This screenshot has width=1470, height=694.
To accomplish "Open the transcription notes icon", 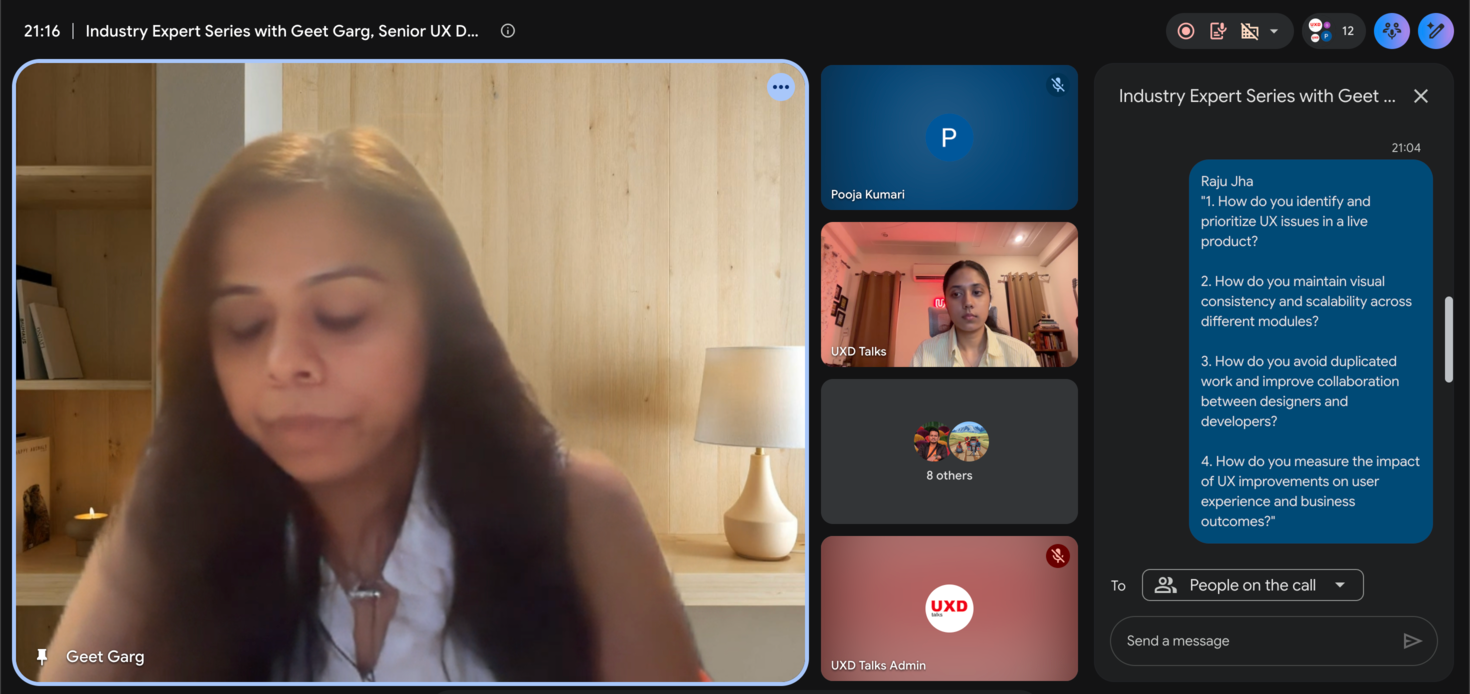I will click(x=1218, y=31).
